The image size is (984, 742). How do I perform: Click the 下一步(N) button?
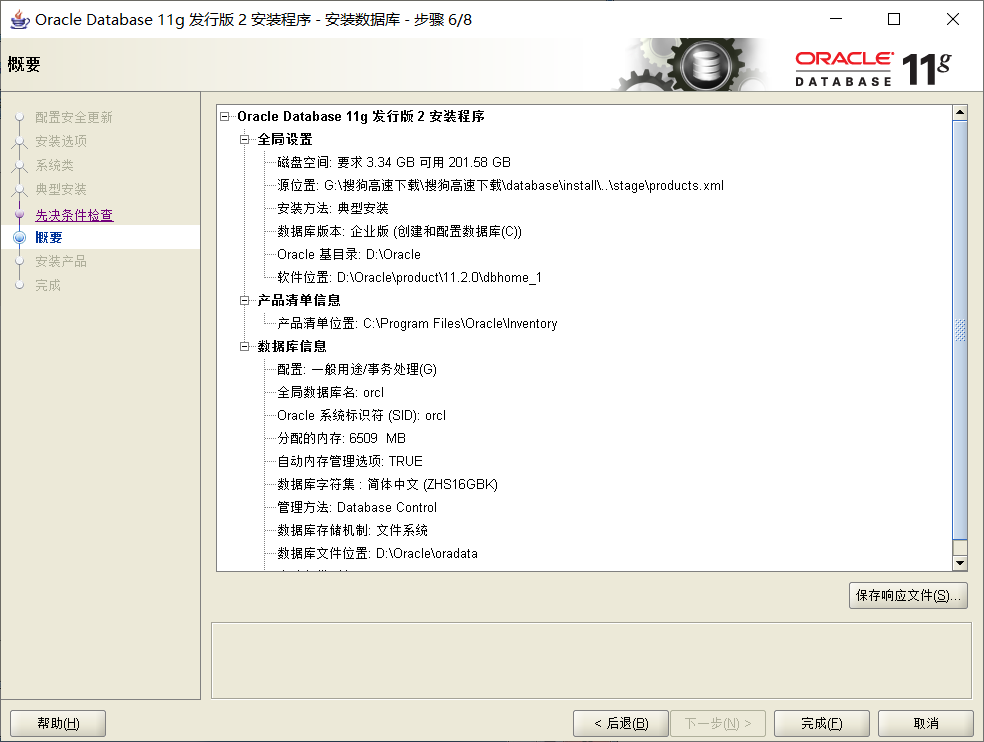click(x=718, y=723)
